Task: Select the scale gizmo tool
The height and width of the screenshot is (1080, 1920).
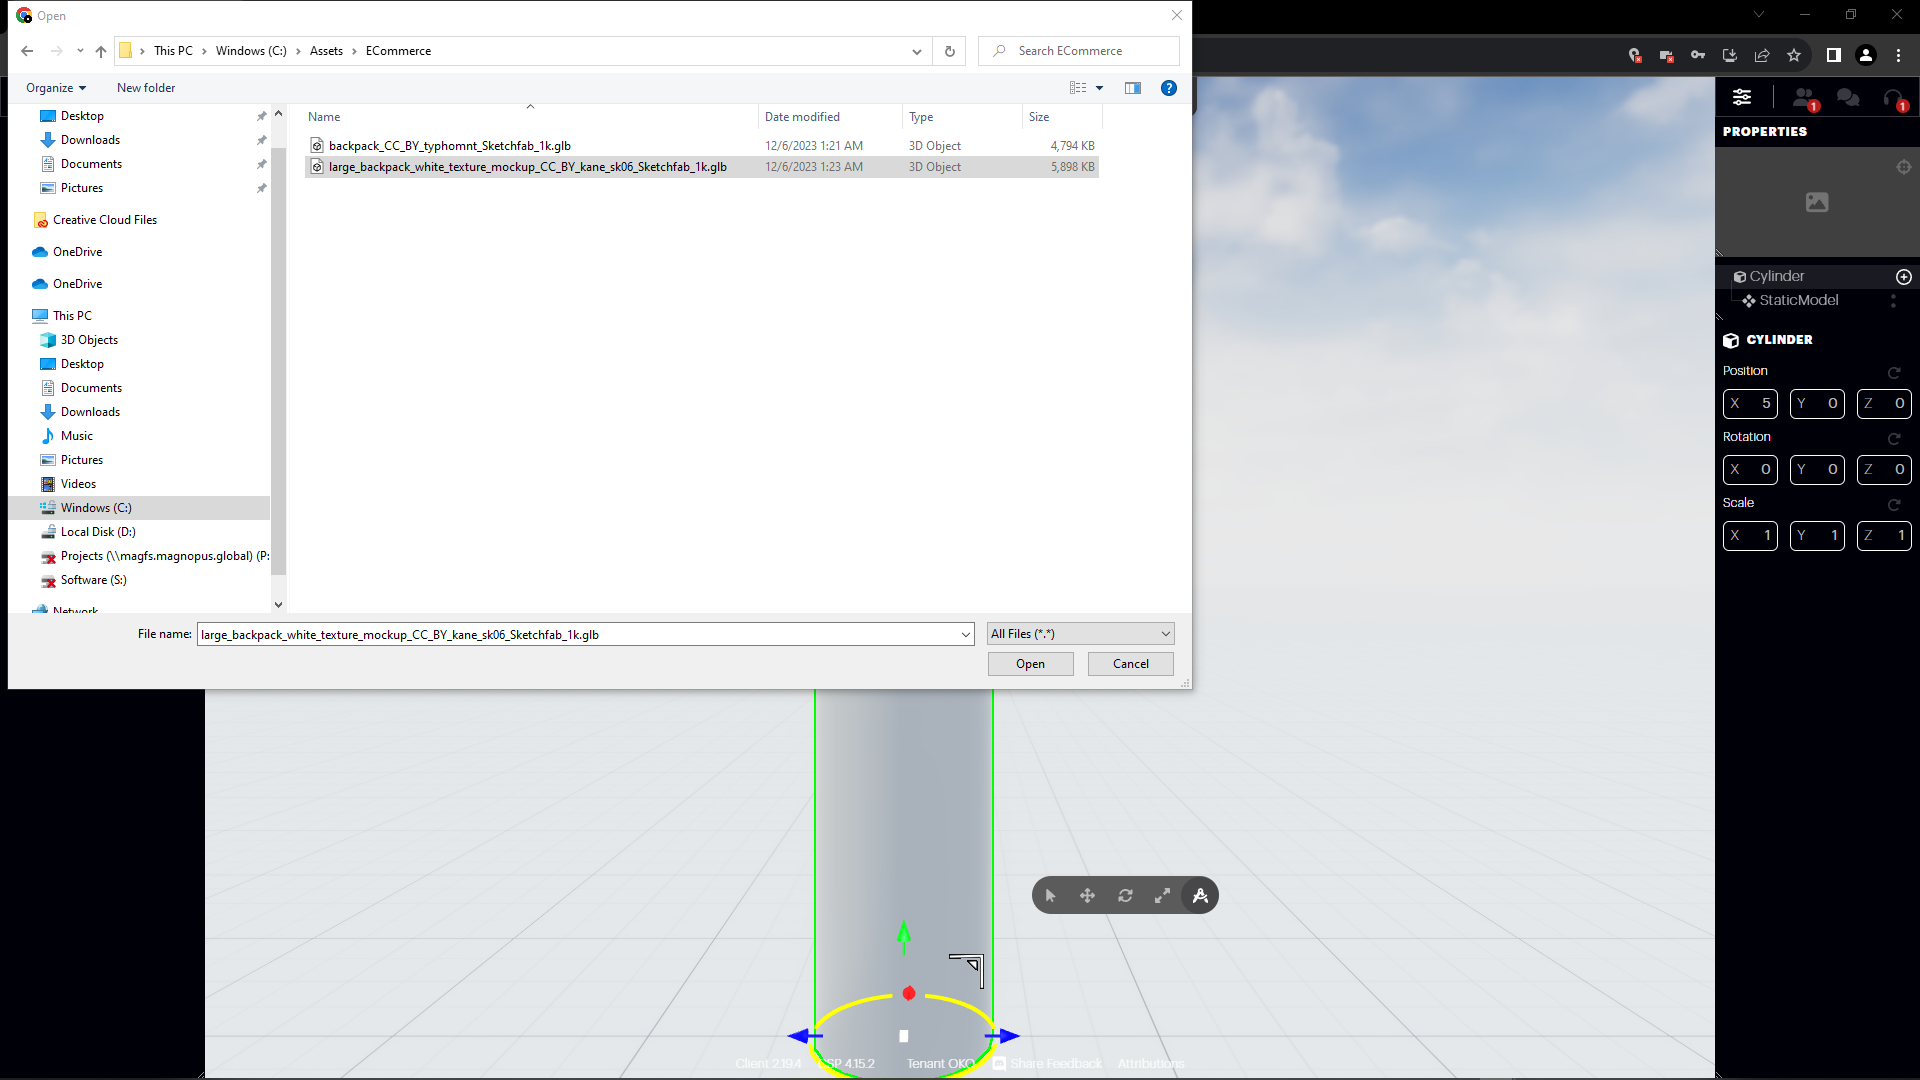Action: pyautogui.click(x=1162, y=896)
